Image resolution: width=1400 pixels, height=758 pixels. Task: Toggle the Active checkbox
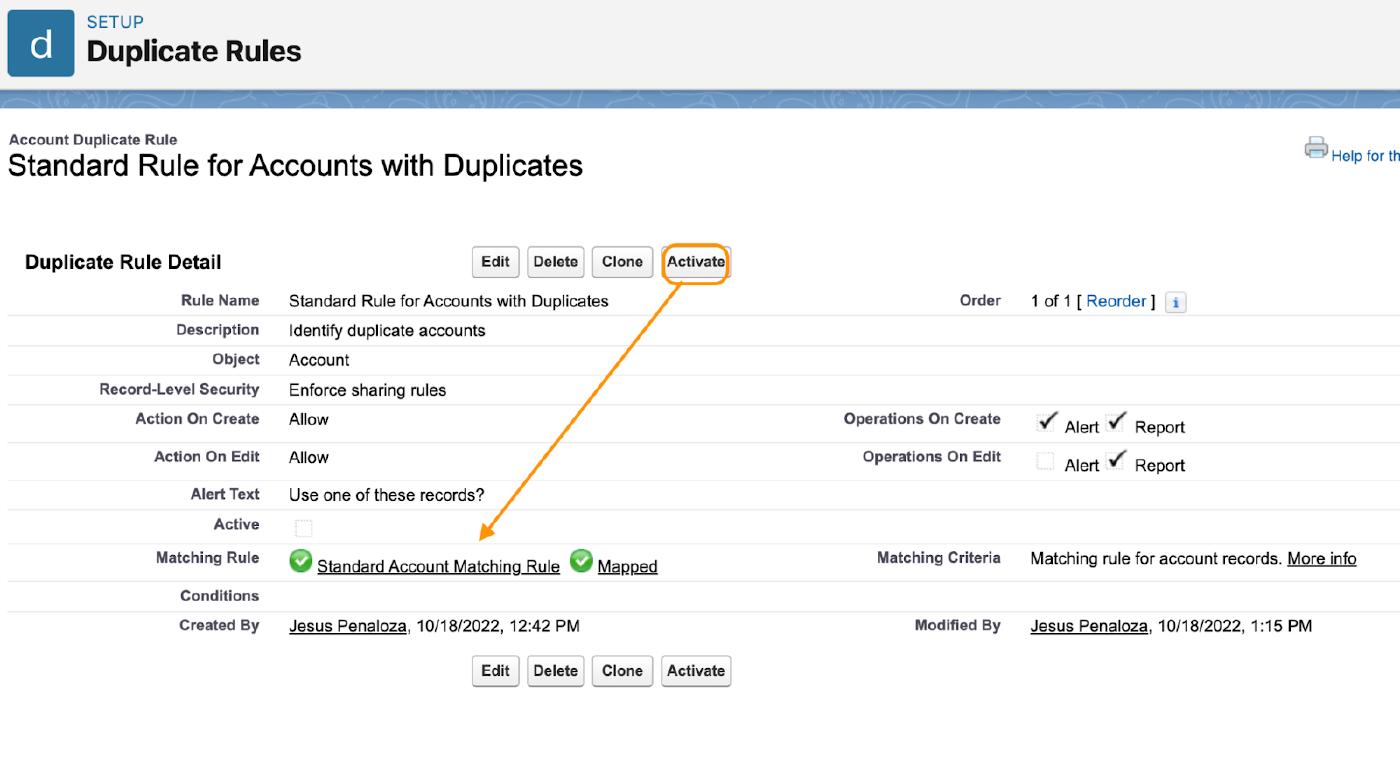coord(304,527)
